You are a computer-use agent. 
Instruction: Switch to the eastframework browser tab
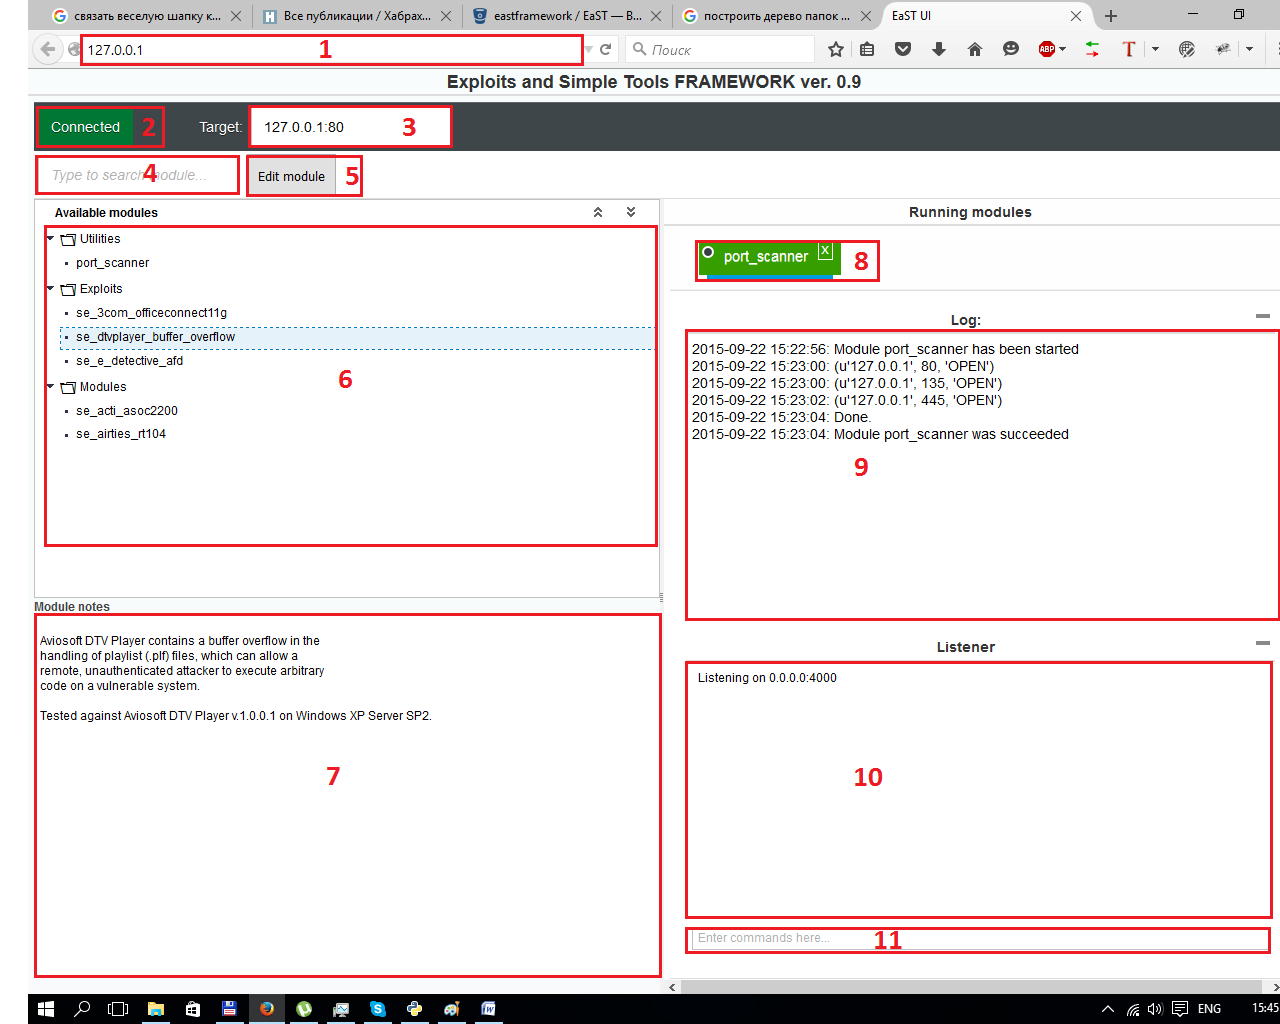[566, 16]
